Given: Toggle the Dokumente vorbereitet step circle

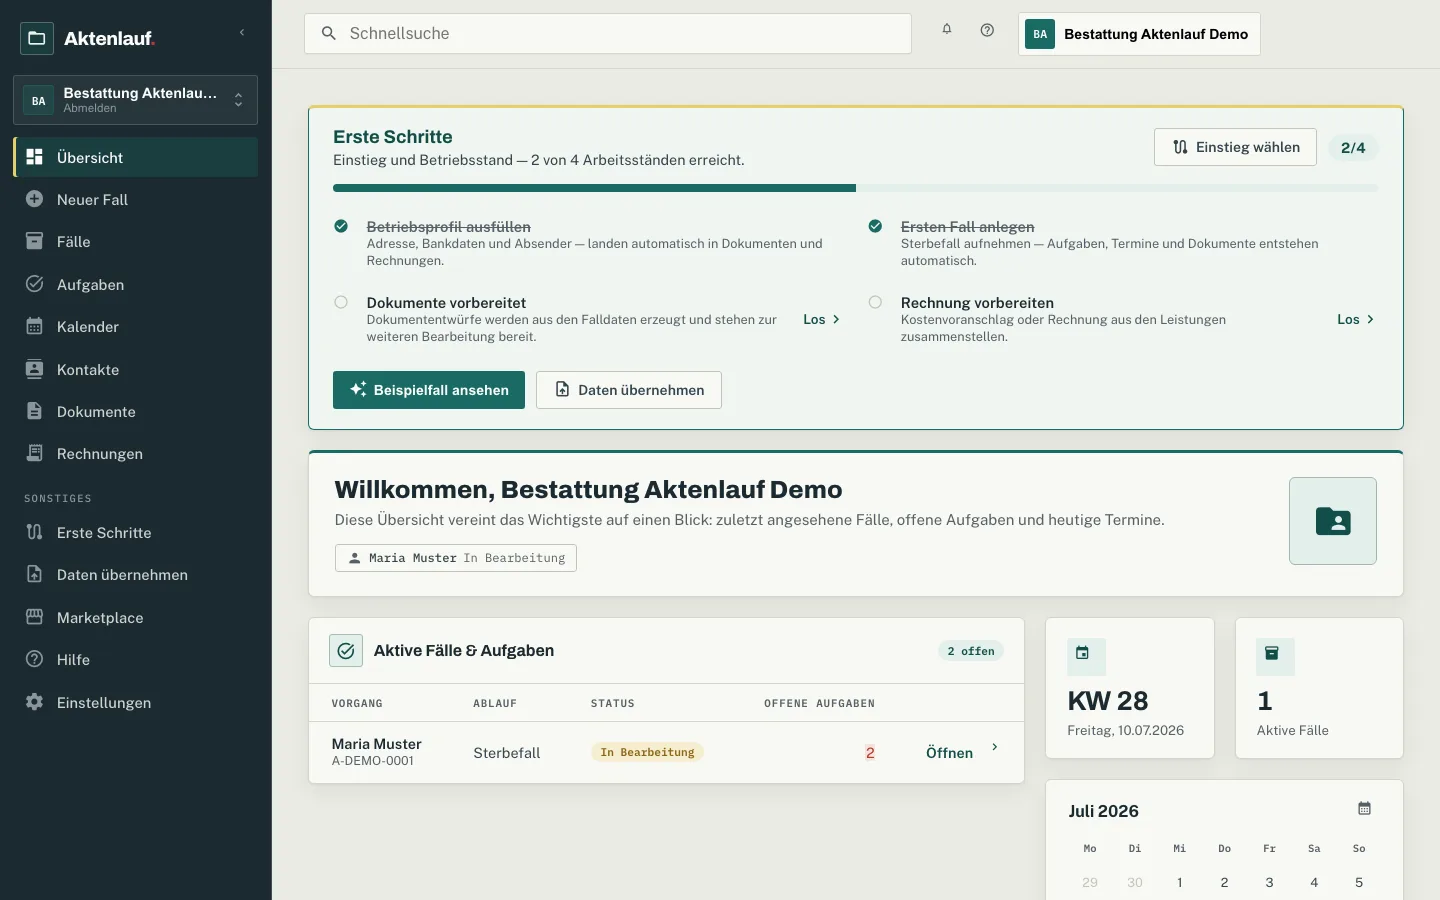Looking at the screenshot, I should click(341, 302).
